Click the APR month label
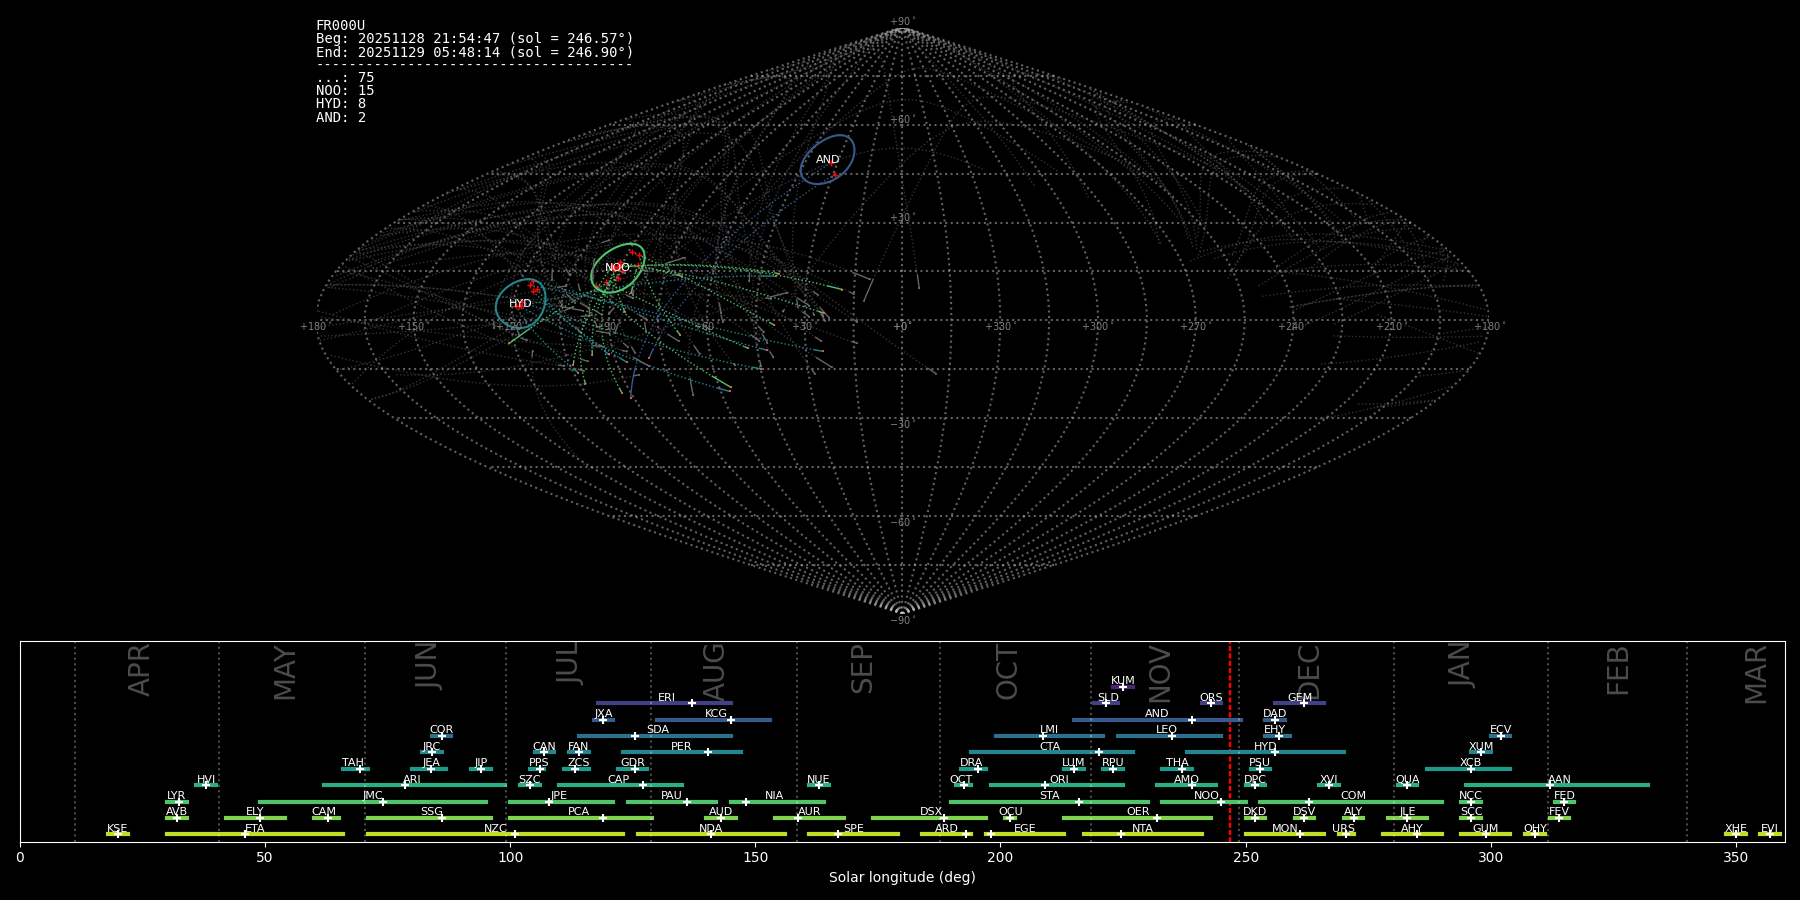Image resolution: width=1800 pixels, height=900 pixels. click(x=139, y=670)
